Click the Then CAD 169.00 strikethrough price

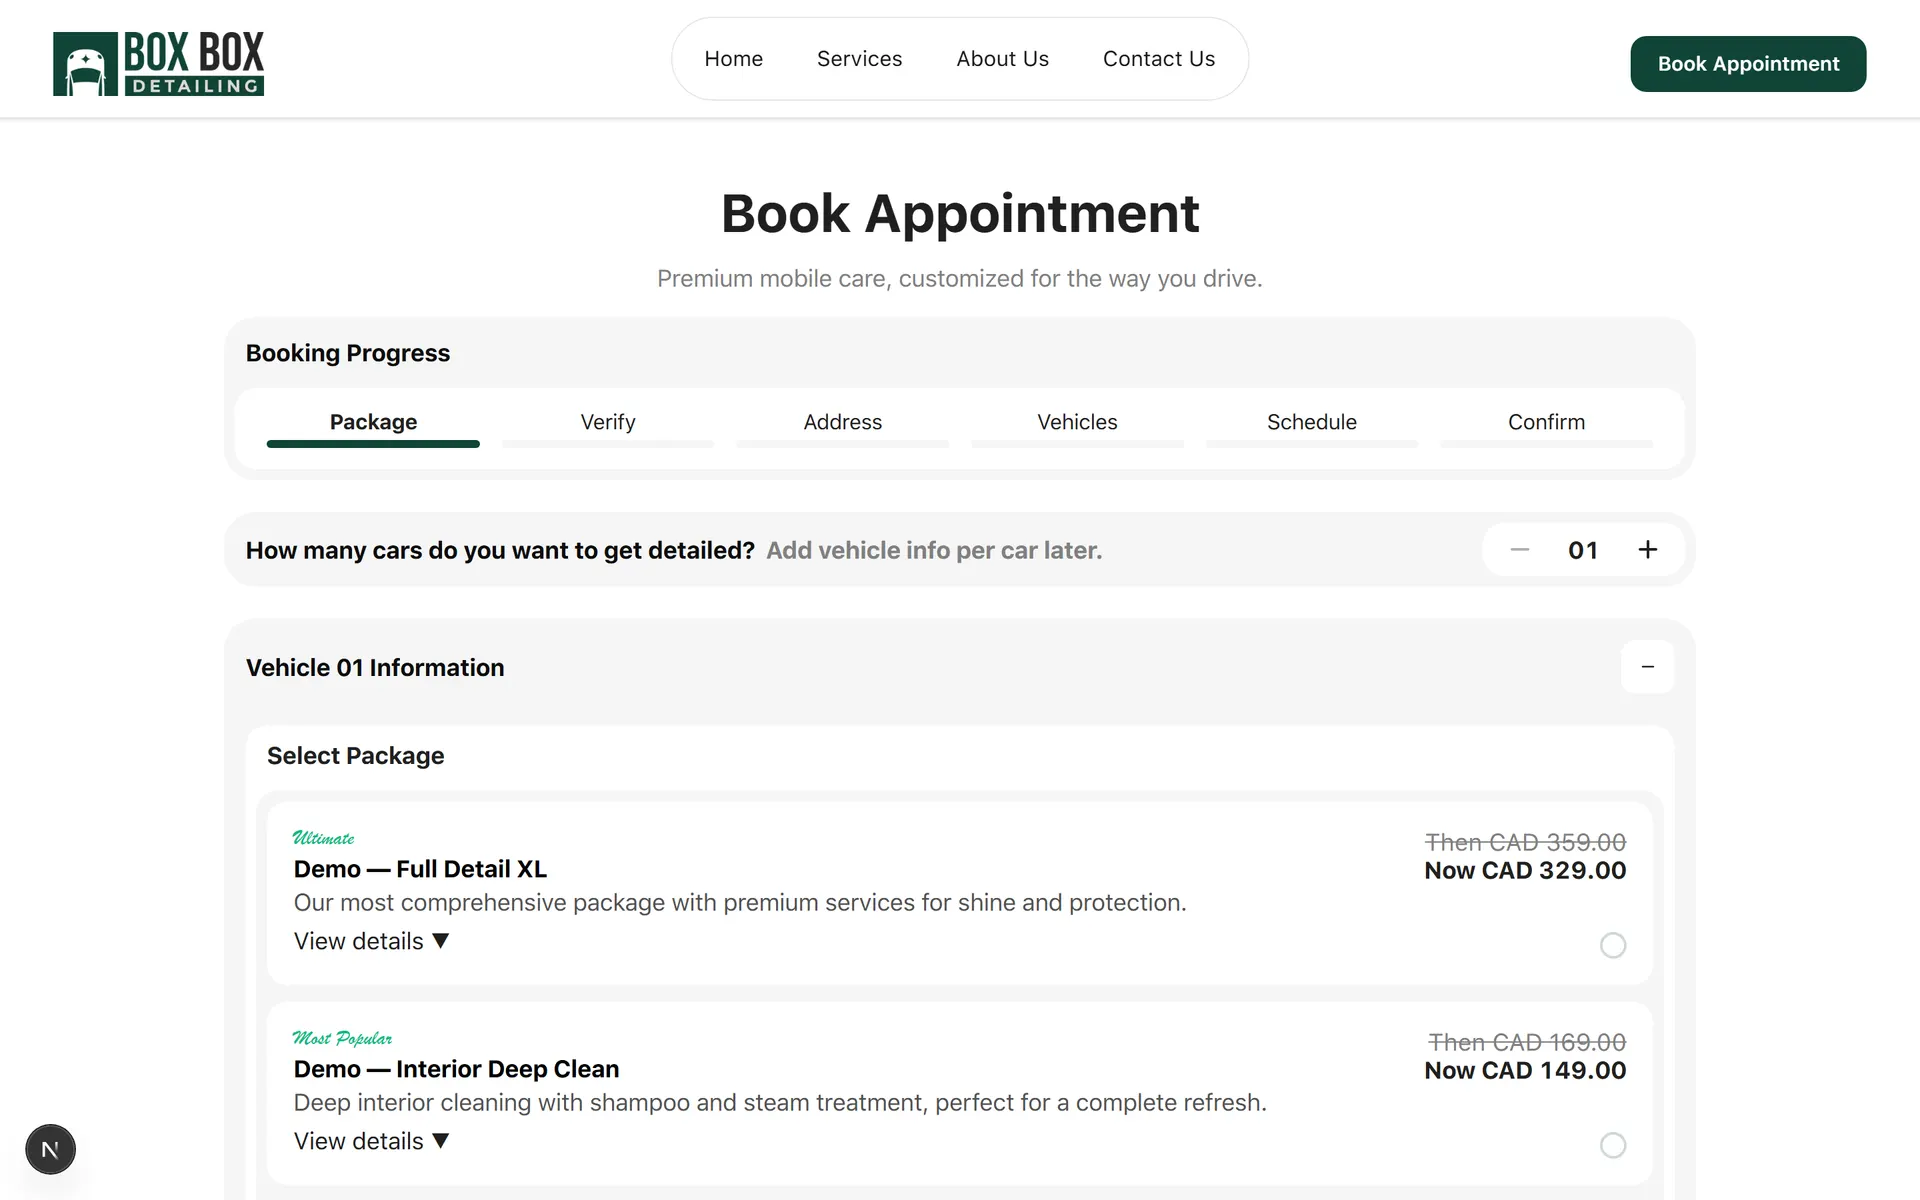(1527, 1042)
